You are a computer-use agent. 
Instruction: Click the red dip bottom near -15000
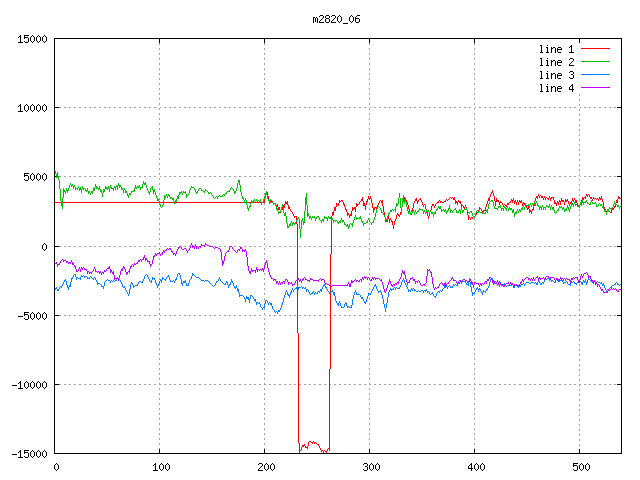313,443
